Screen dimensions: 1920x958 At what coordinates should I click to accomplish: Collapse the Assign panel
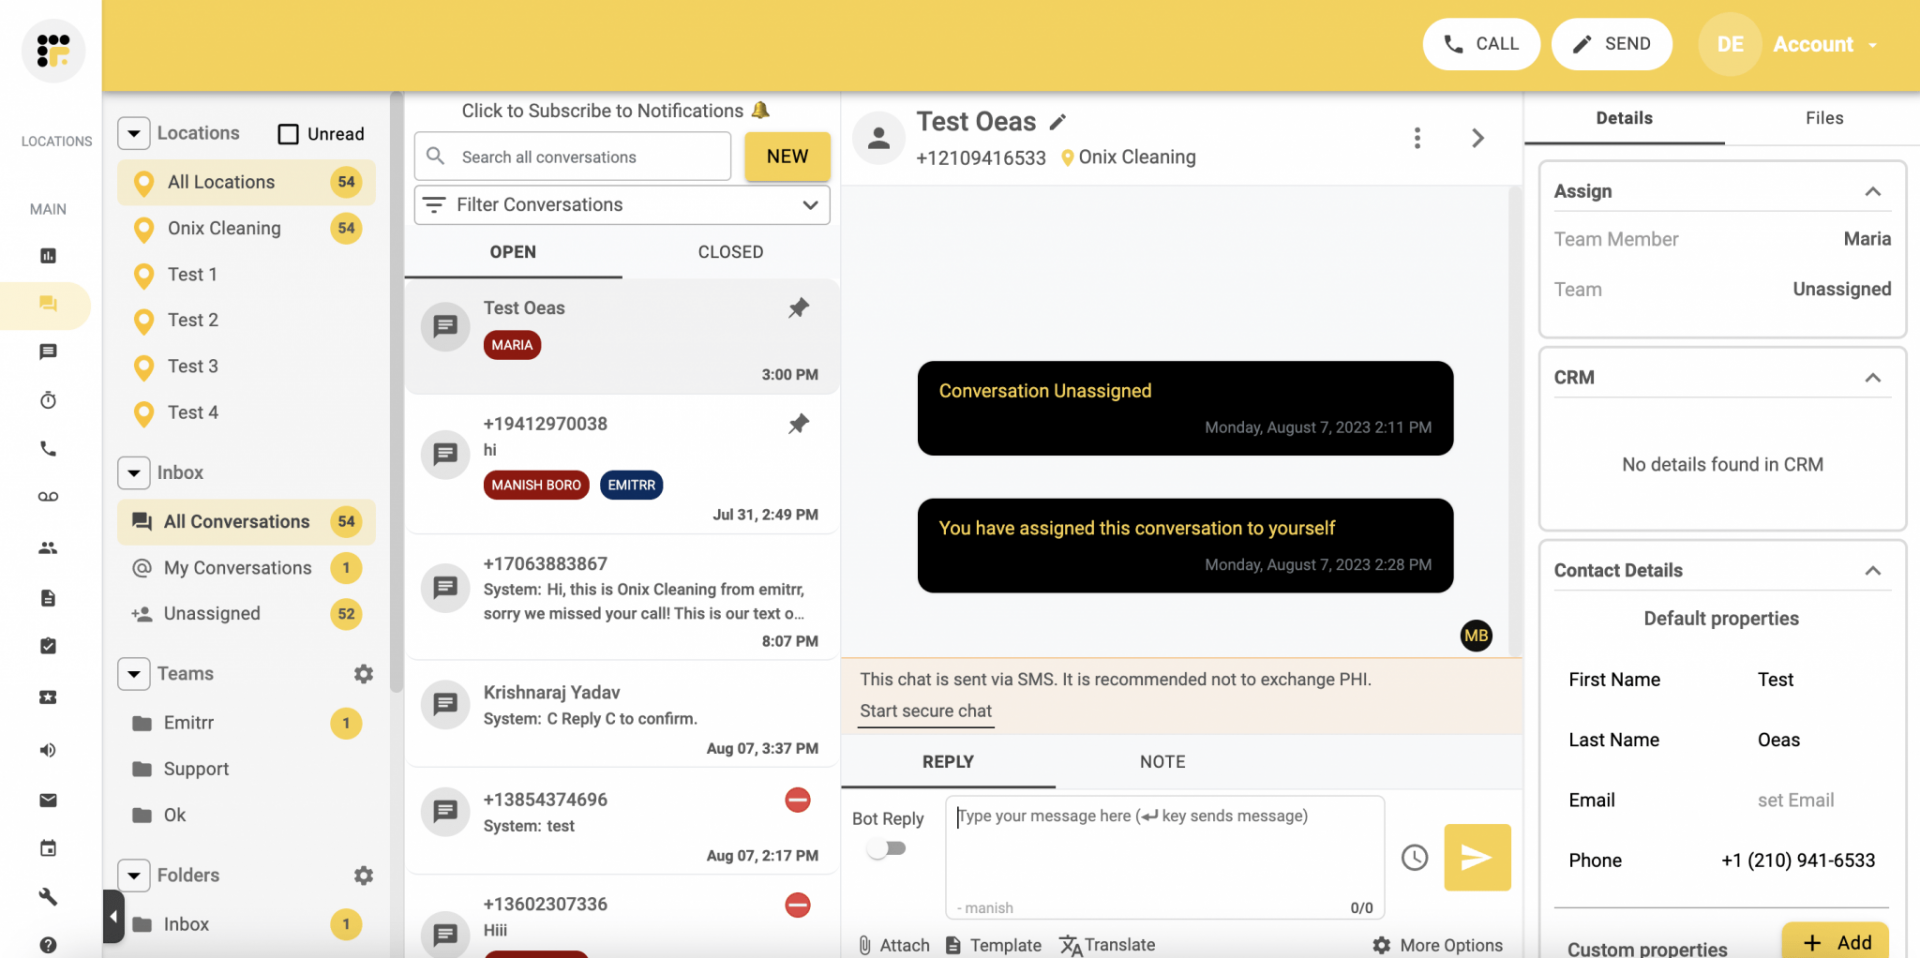click(x=1873, y=191)
